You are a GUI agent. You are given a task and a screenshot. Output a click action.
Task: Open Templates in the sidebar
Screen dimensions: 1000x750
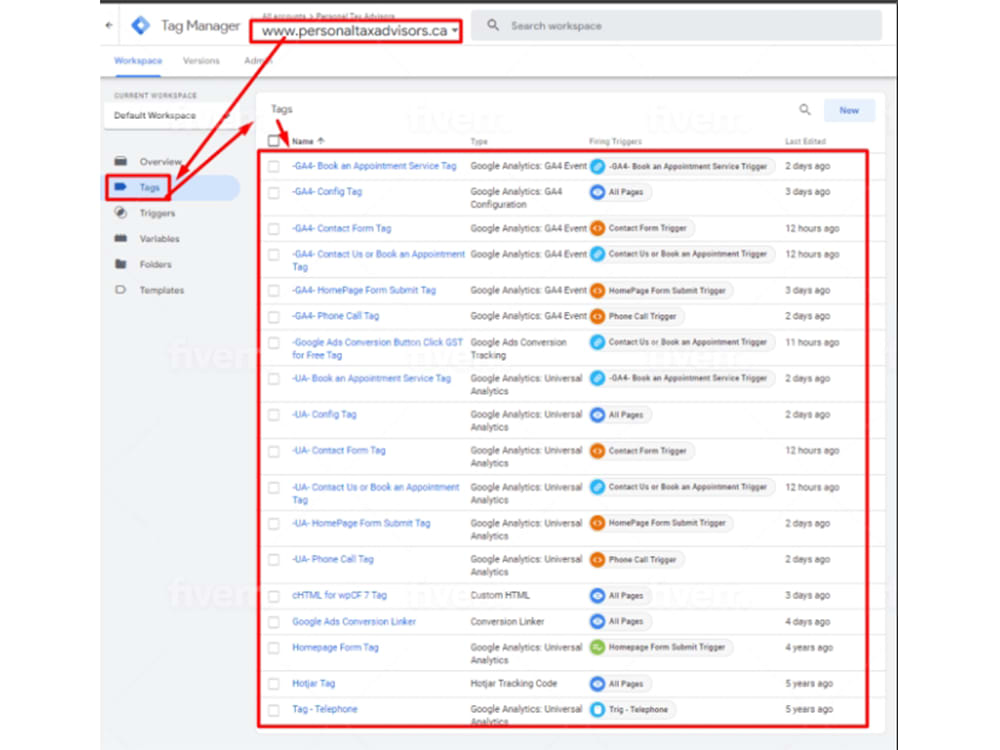click(162, 290)
